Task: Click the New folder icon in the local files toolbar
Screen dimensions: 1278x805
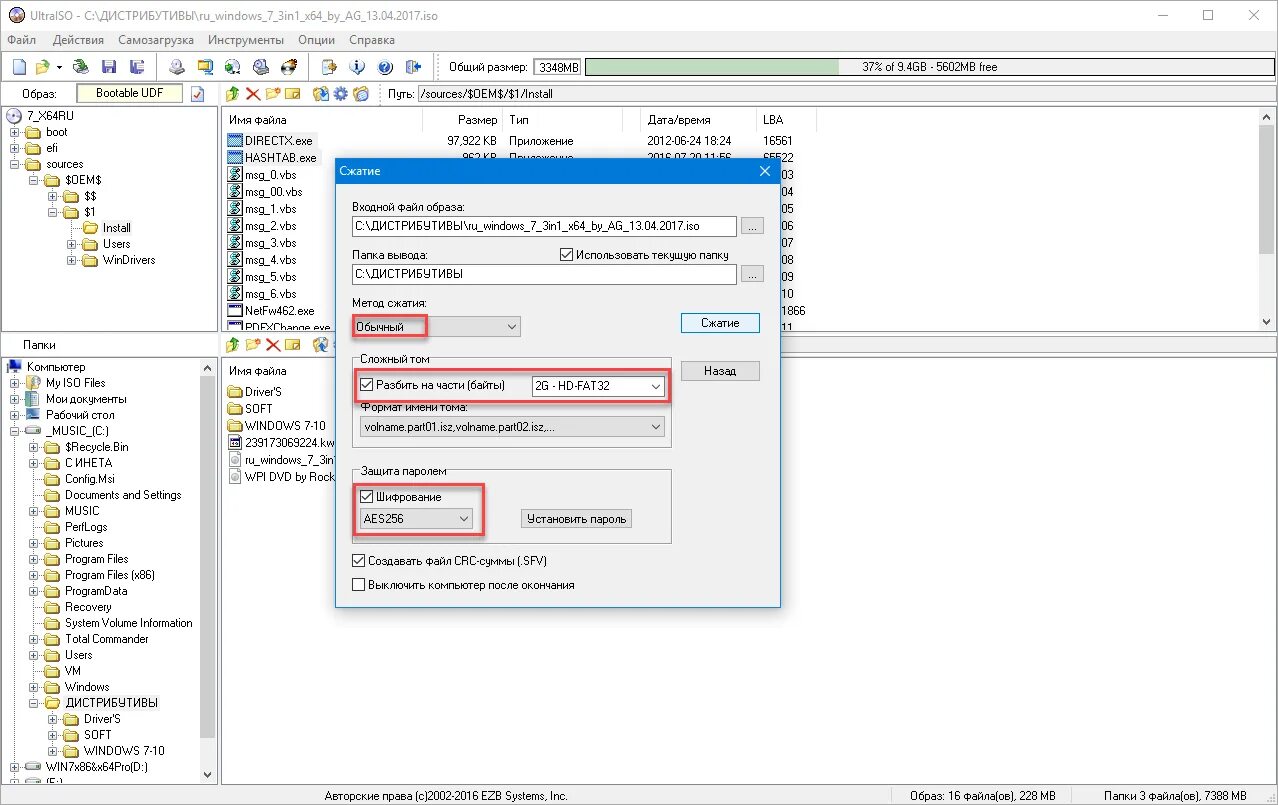Action: (x=253, y=345)
